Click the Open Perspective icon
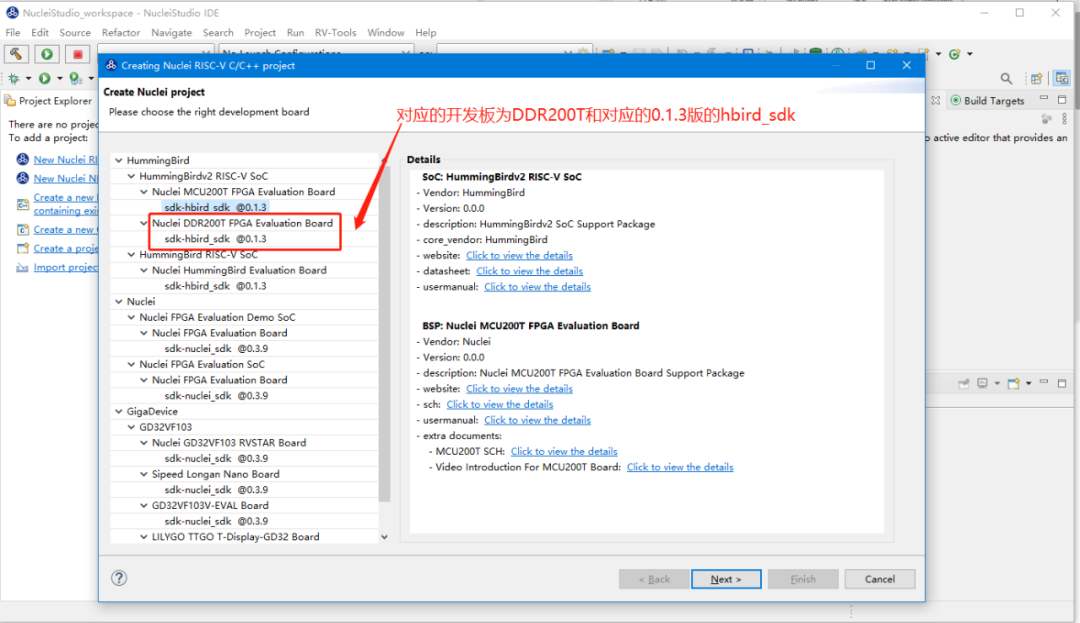The image size is (1080, 623). click(1037, 78)
